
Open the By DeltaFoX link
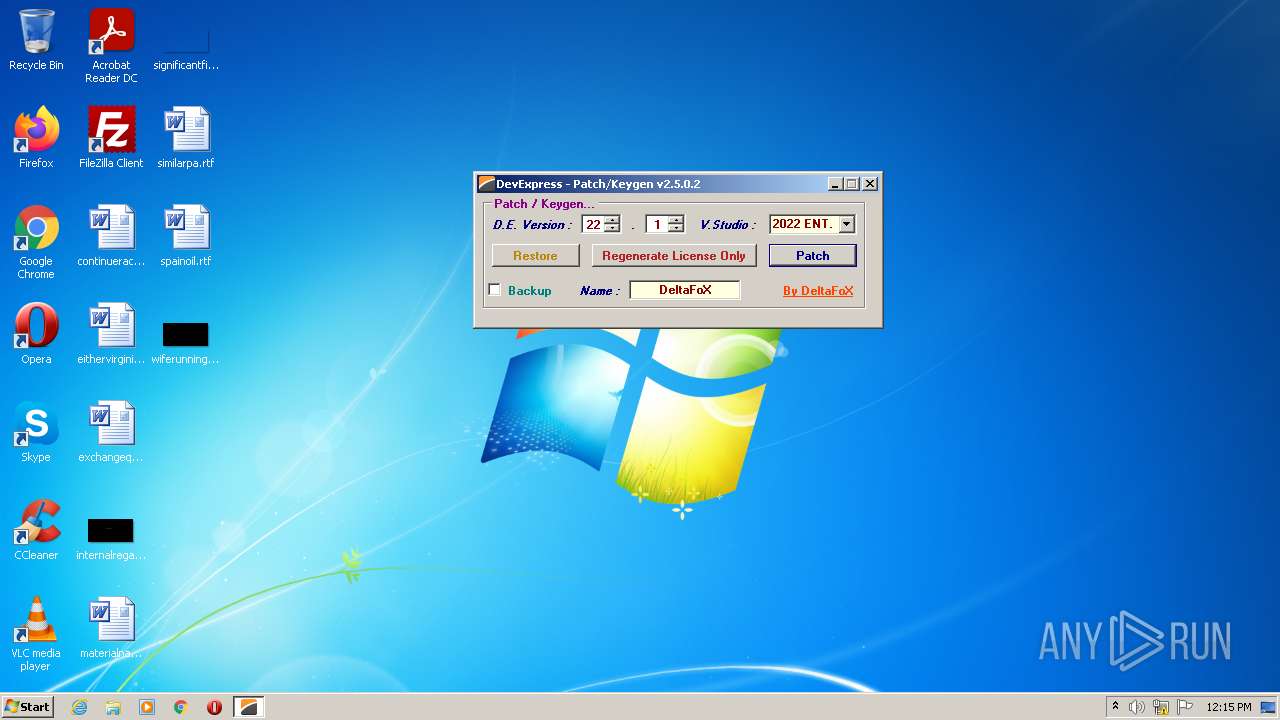pos(818,291)
